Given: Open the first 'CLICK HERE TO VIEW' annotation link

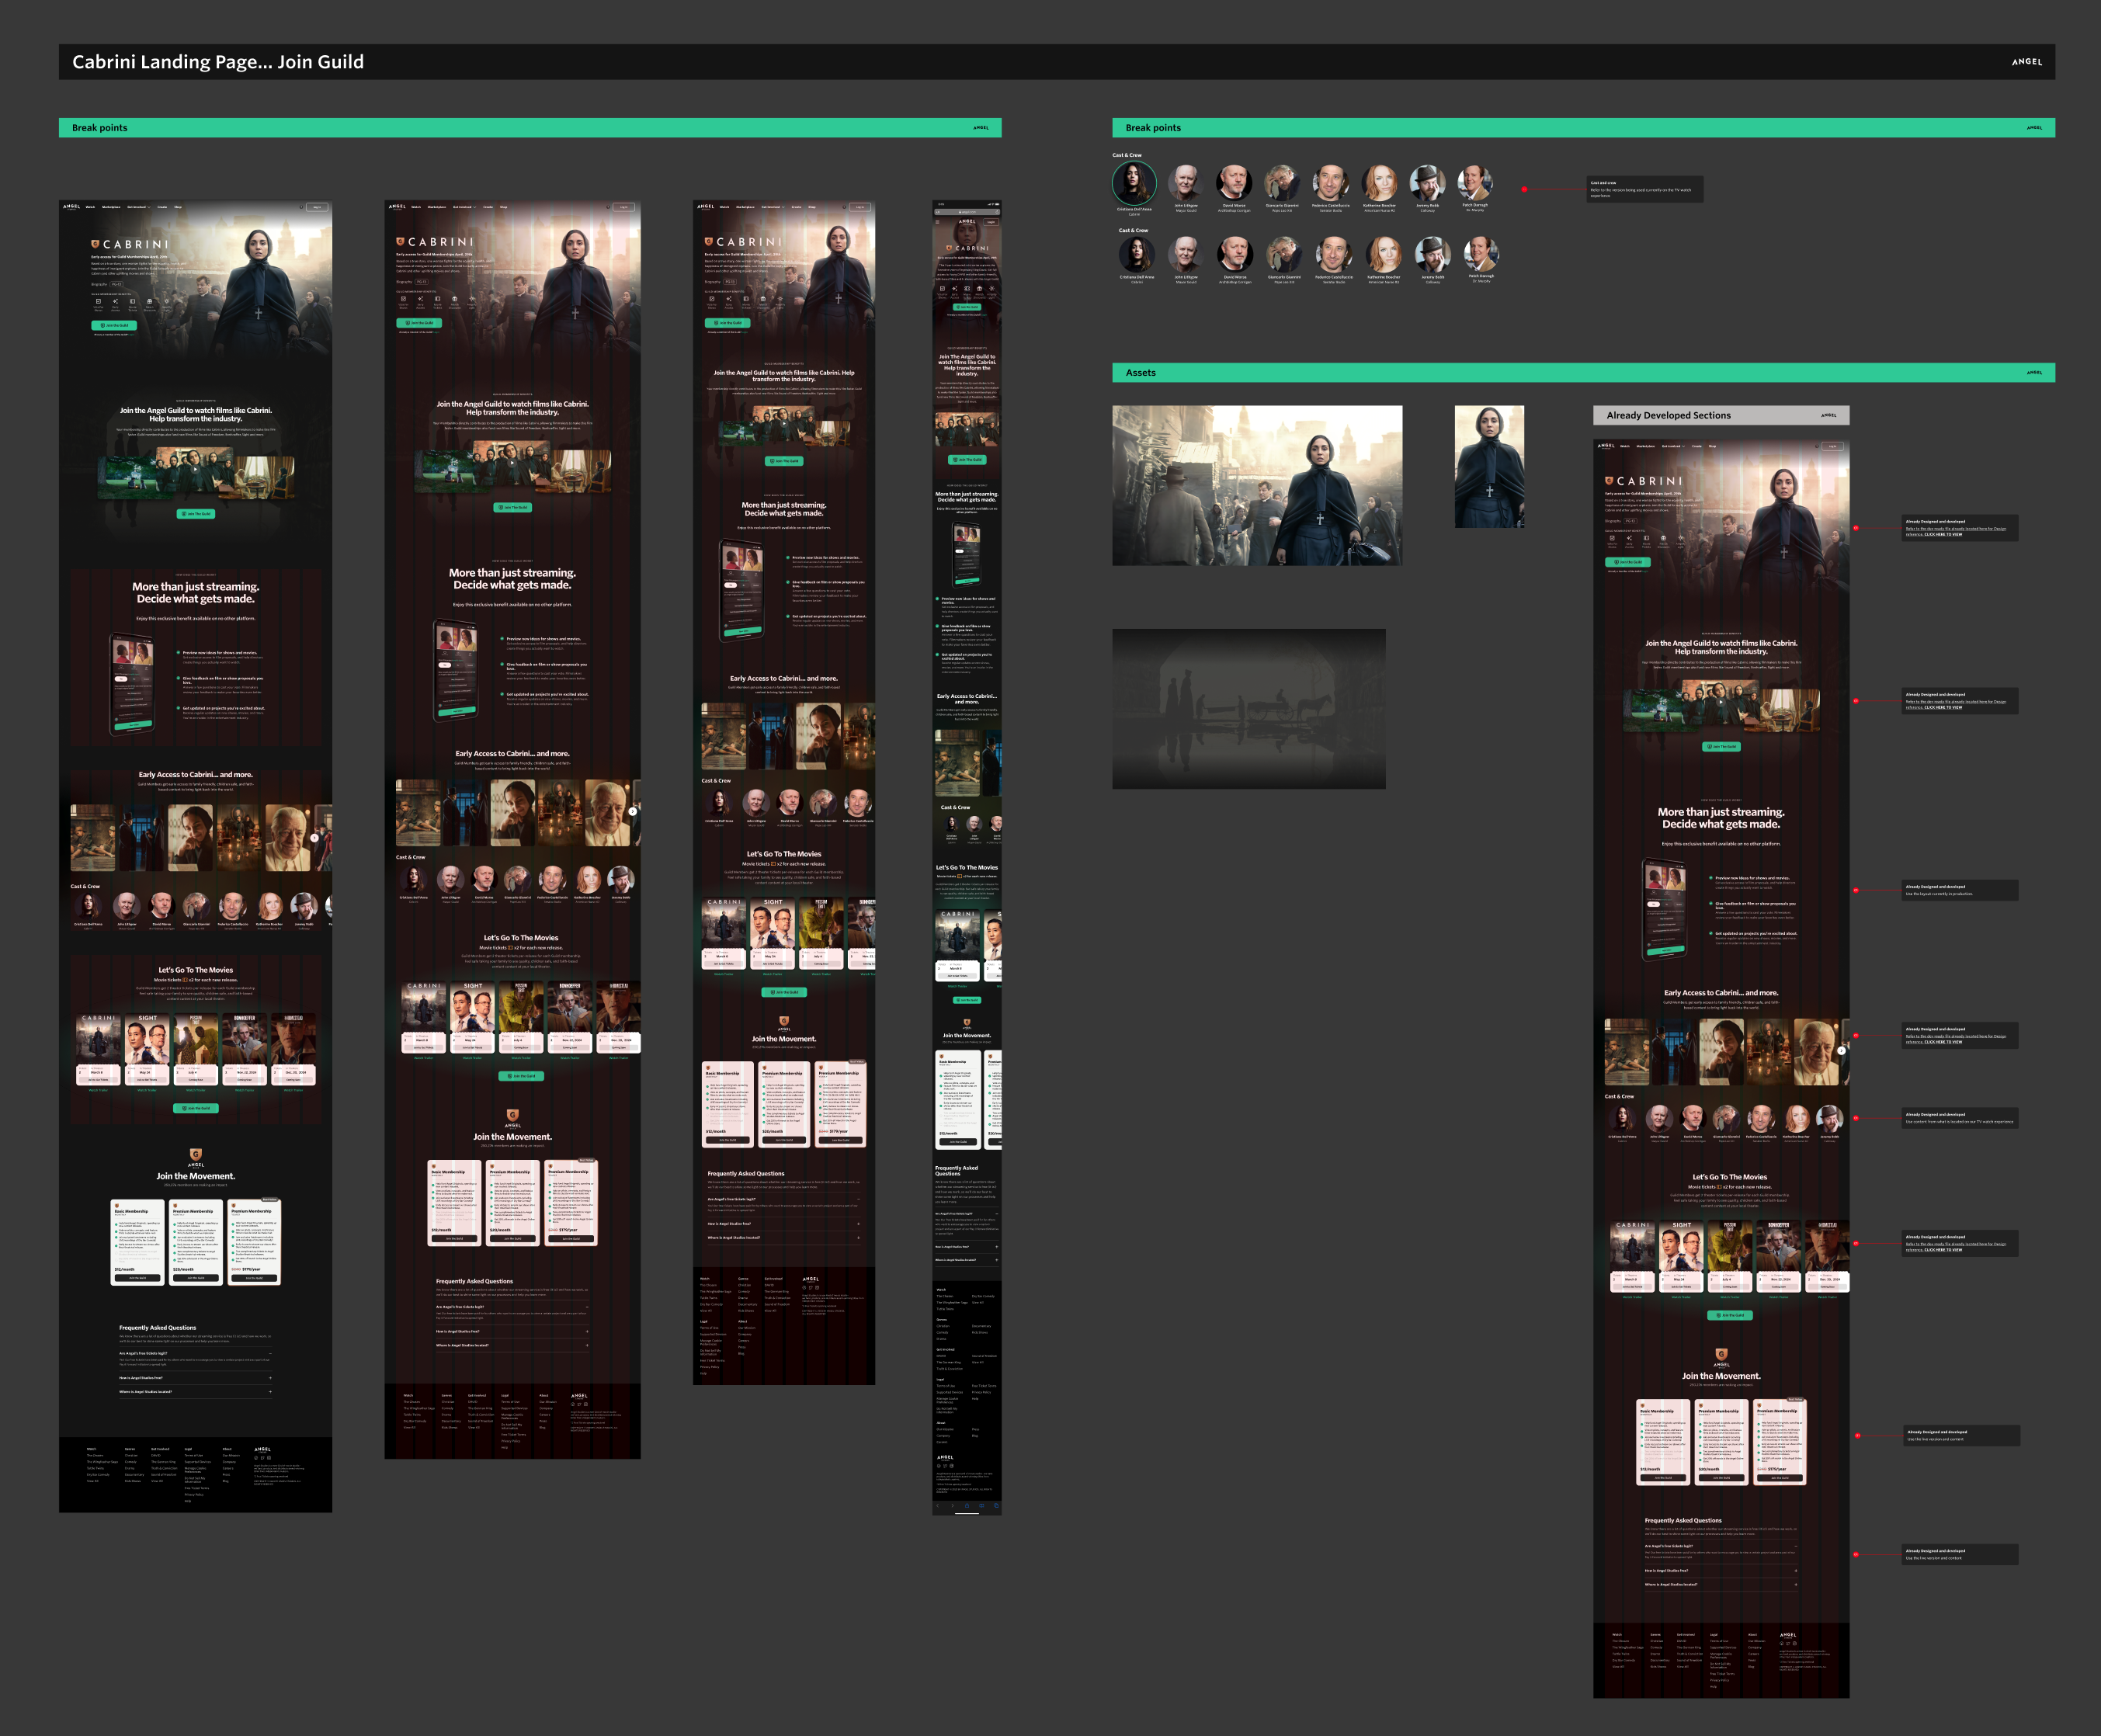Looking at the screenshot, I should pyautogui.click(x=1943, y=534).
